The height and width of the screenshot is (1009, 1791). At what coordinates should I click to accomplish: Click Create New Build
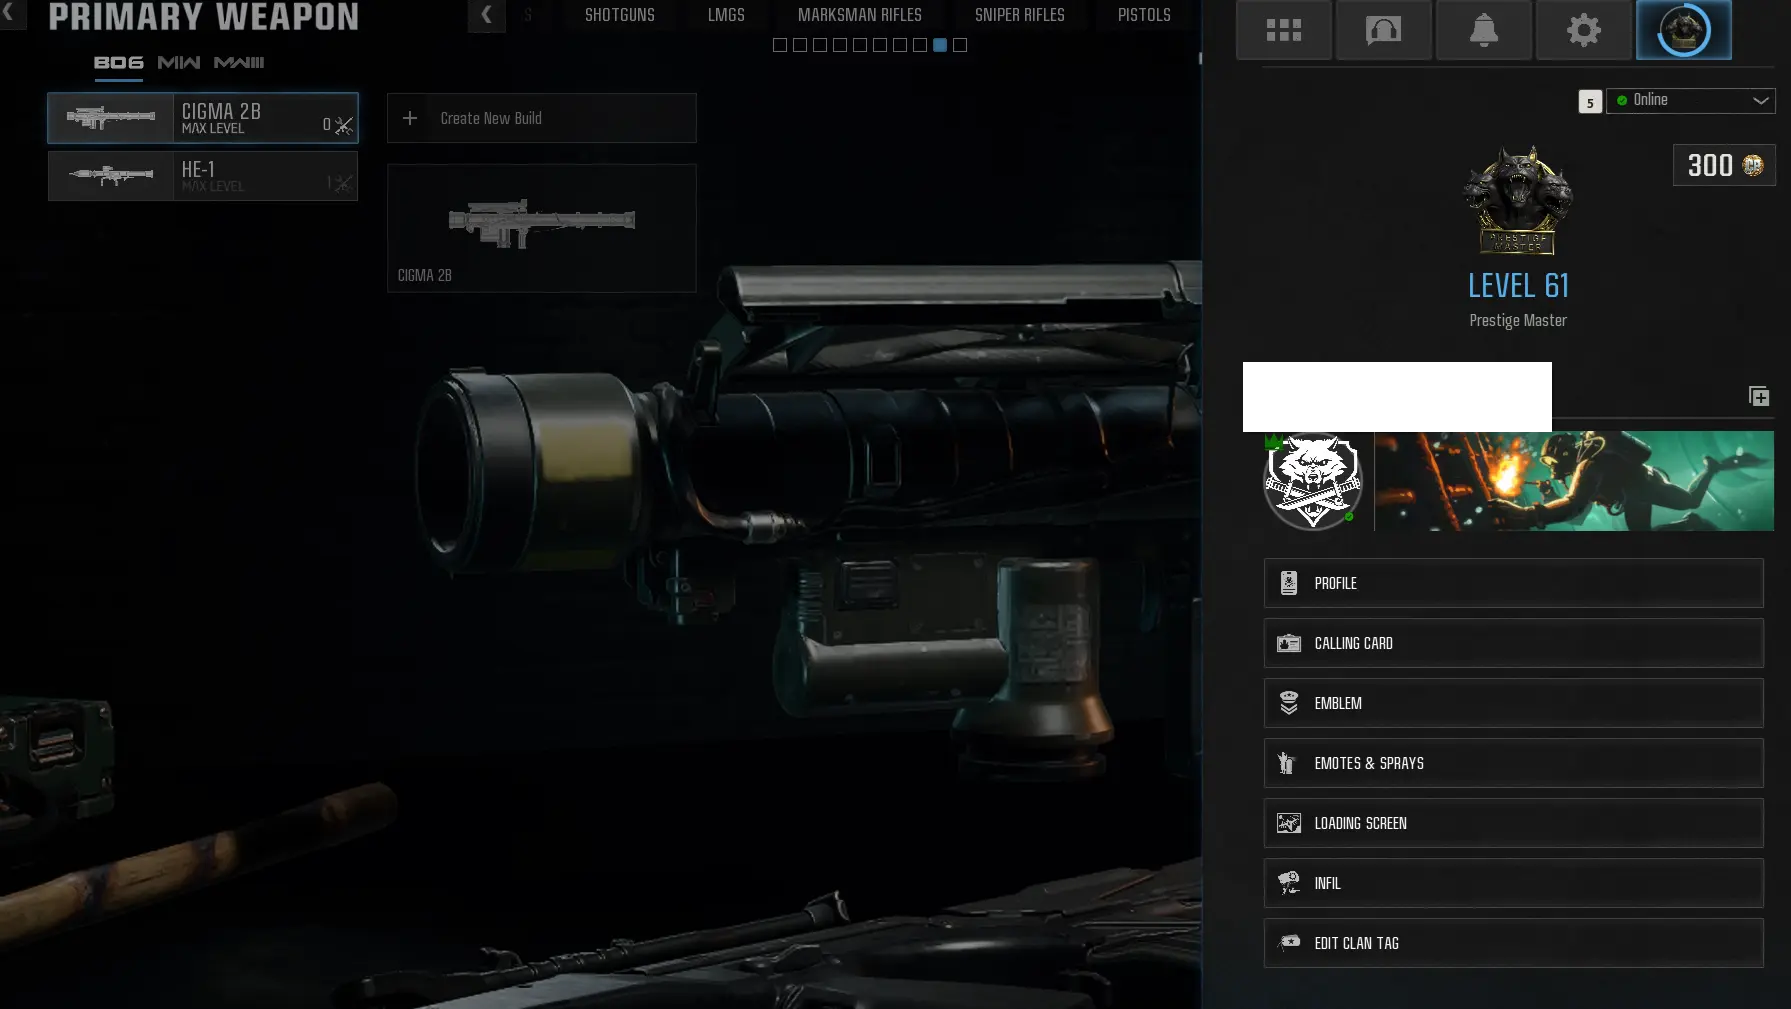click(x=542, y=118)
